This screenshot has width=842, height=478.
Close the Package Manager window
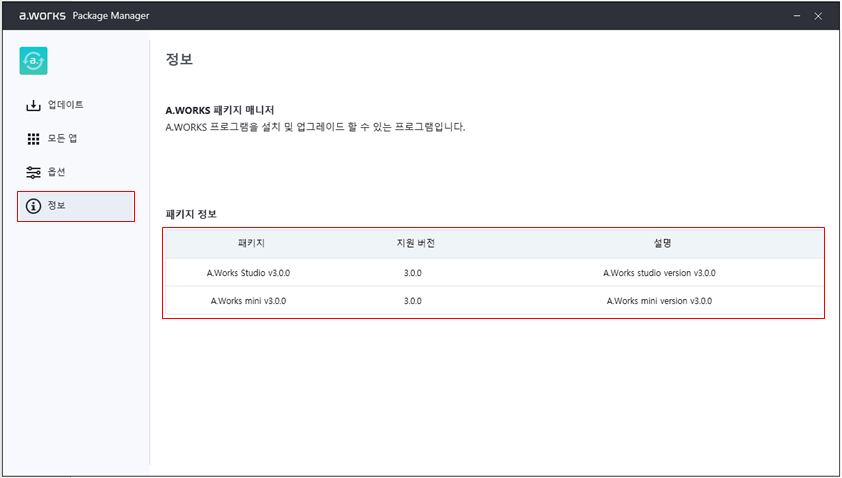tap(819, 16)
